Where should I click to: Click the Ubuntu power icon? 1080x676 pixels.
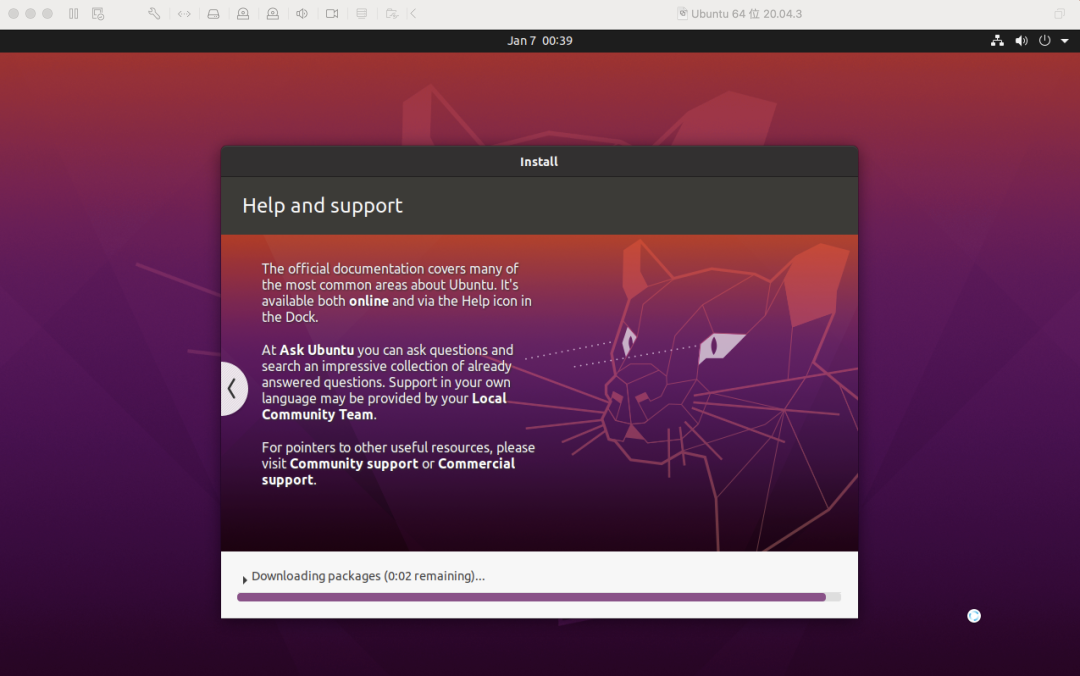1044,41
